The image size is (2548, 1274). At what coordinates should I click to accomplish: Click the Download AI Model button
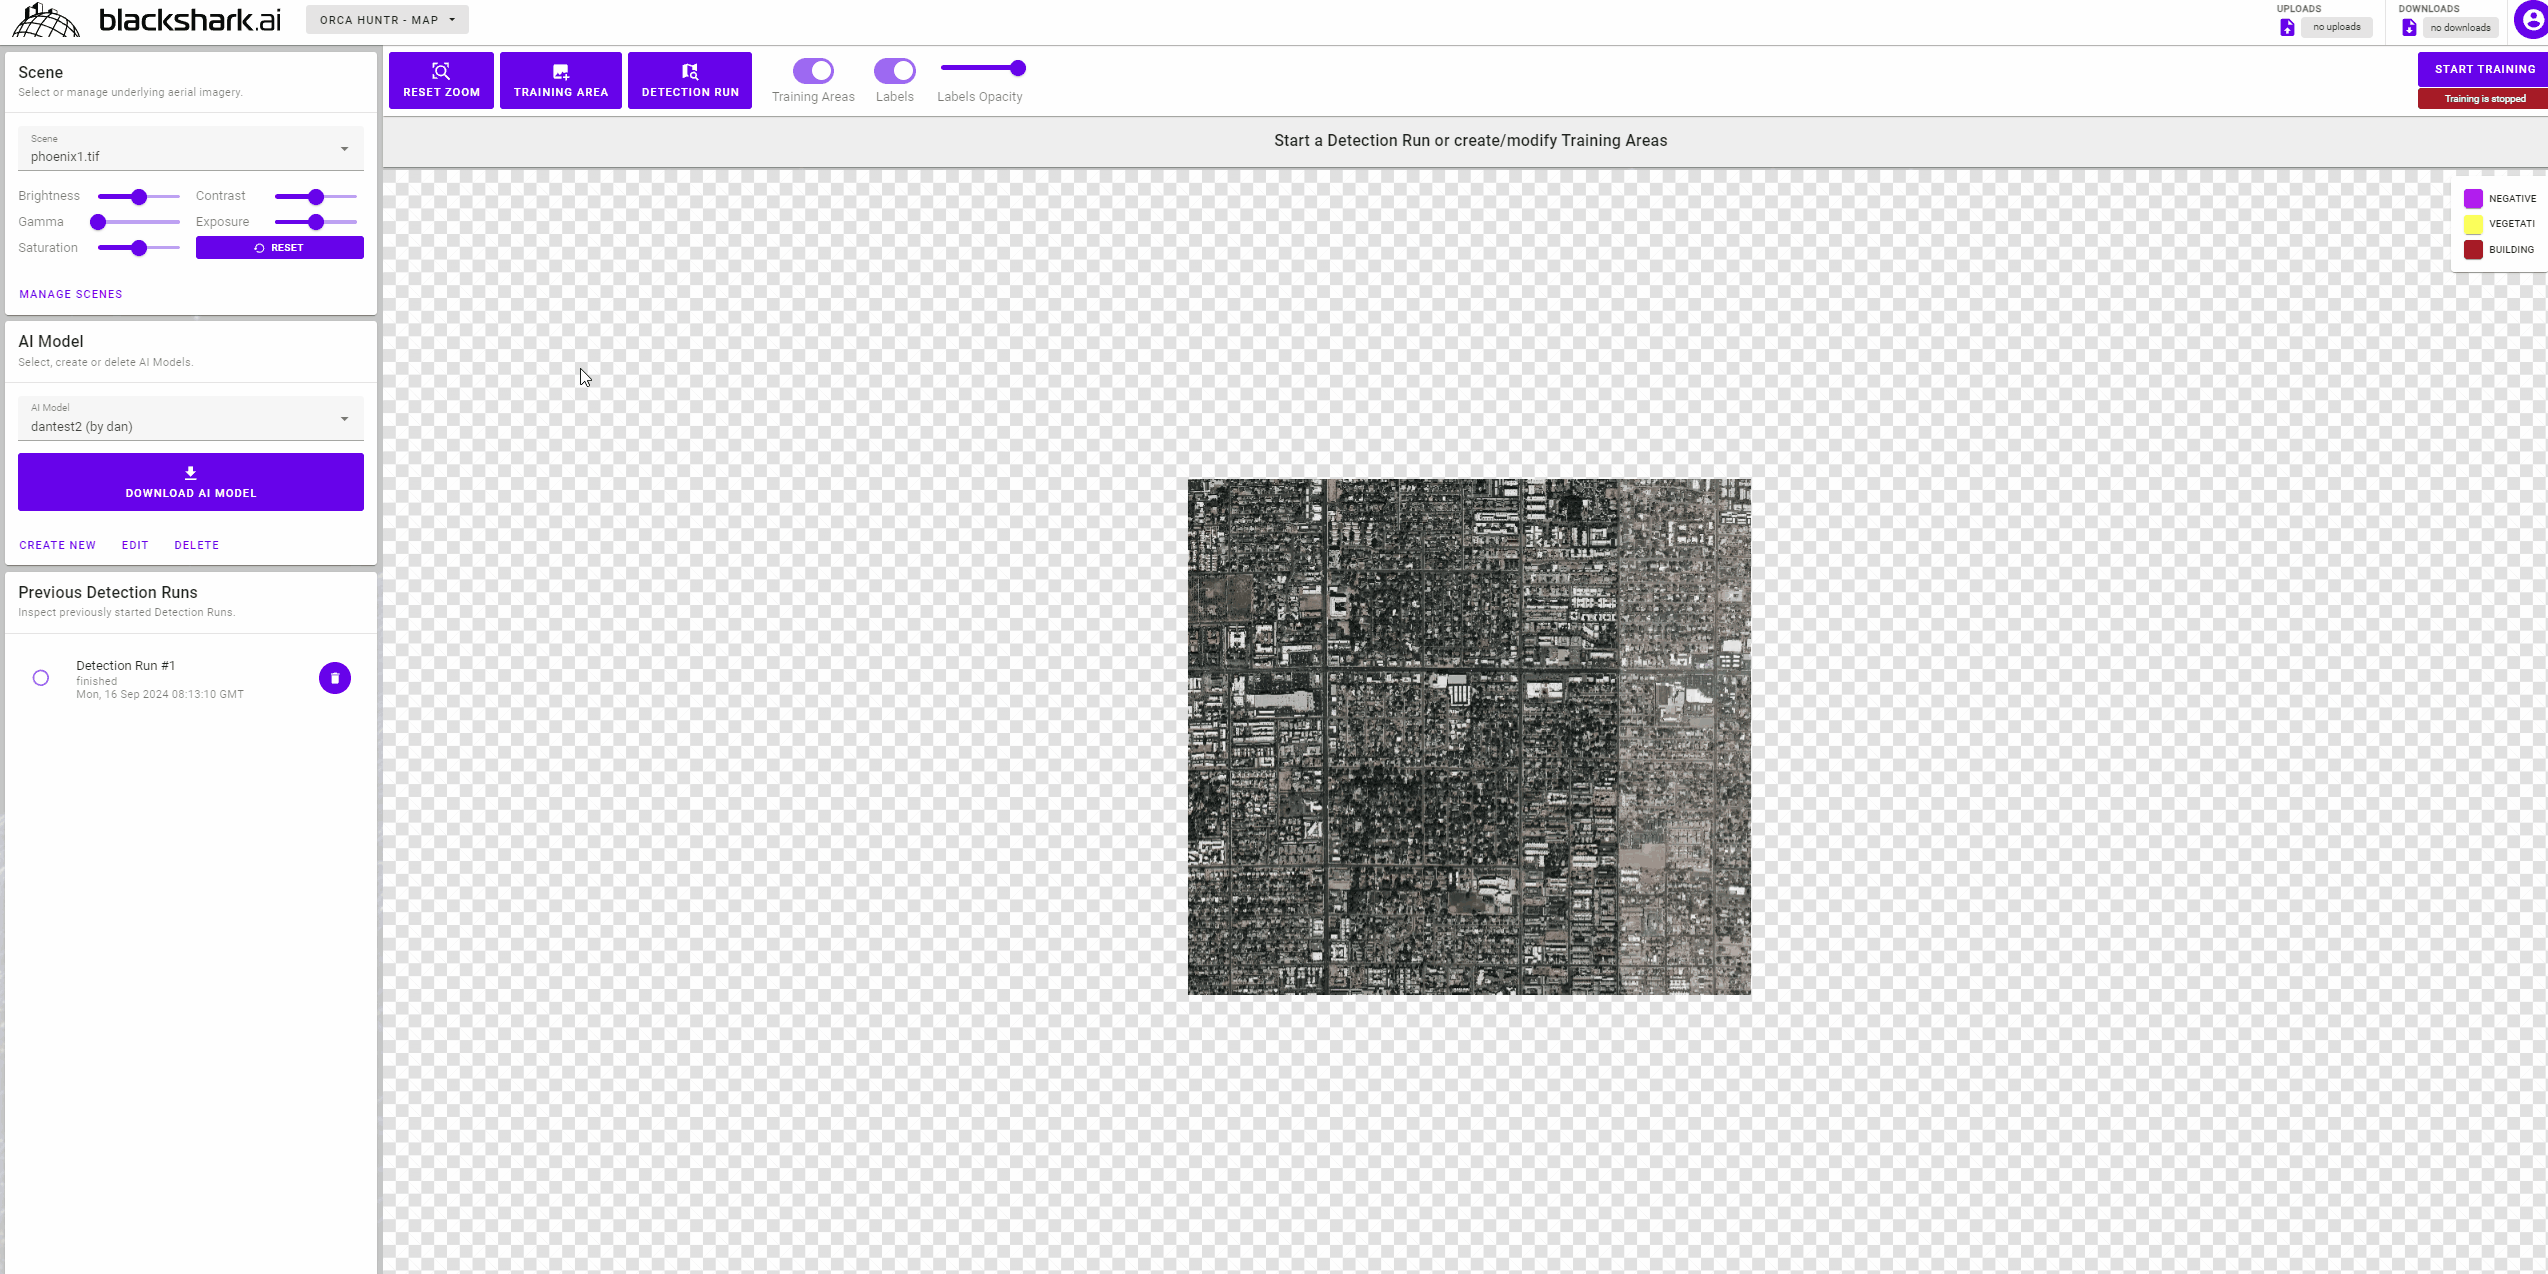point(191,482)
